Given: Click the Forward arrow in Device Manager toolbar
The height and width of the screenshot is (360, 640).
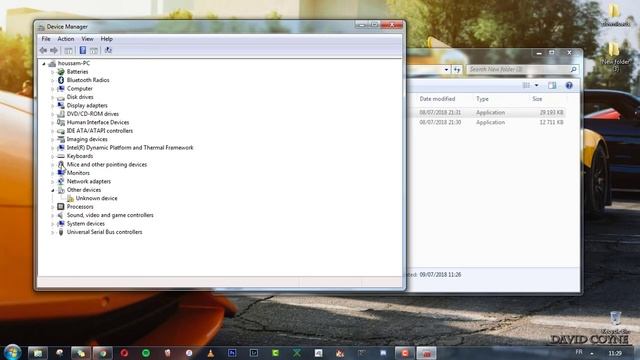Looking at the screenshot, I should pyautogui.click(x=54, y=50).
